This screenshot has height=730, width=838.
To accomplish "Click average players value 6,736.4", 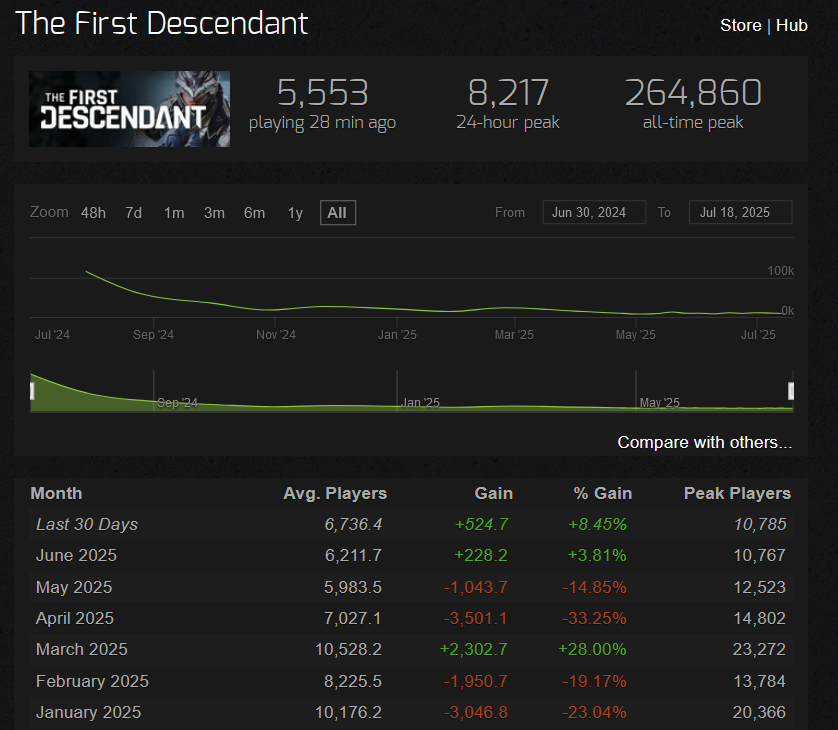I will click(x=353, y=524).
